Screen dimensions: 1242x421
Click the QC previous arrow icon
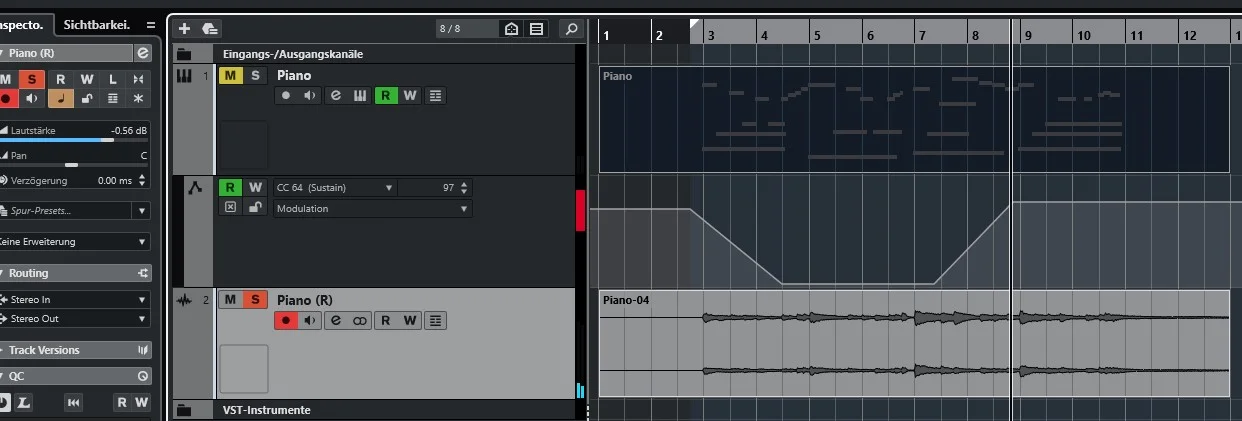73,402
